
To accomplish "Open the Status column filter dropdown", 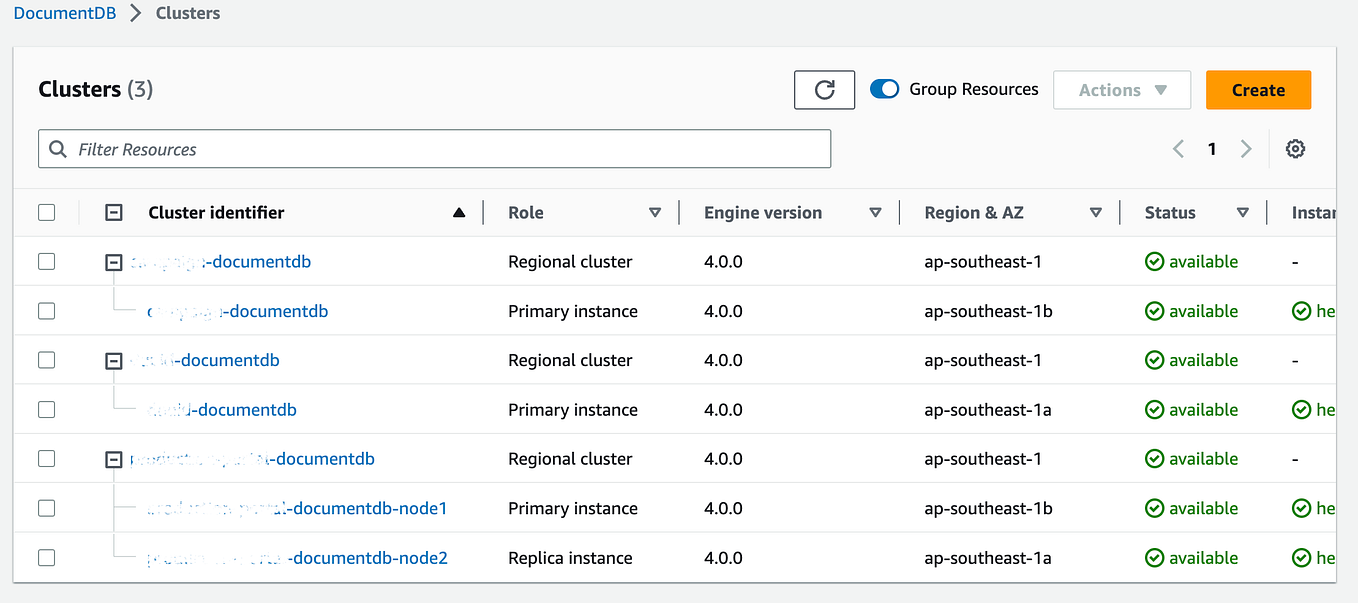I will coord(1243,212).
